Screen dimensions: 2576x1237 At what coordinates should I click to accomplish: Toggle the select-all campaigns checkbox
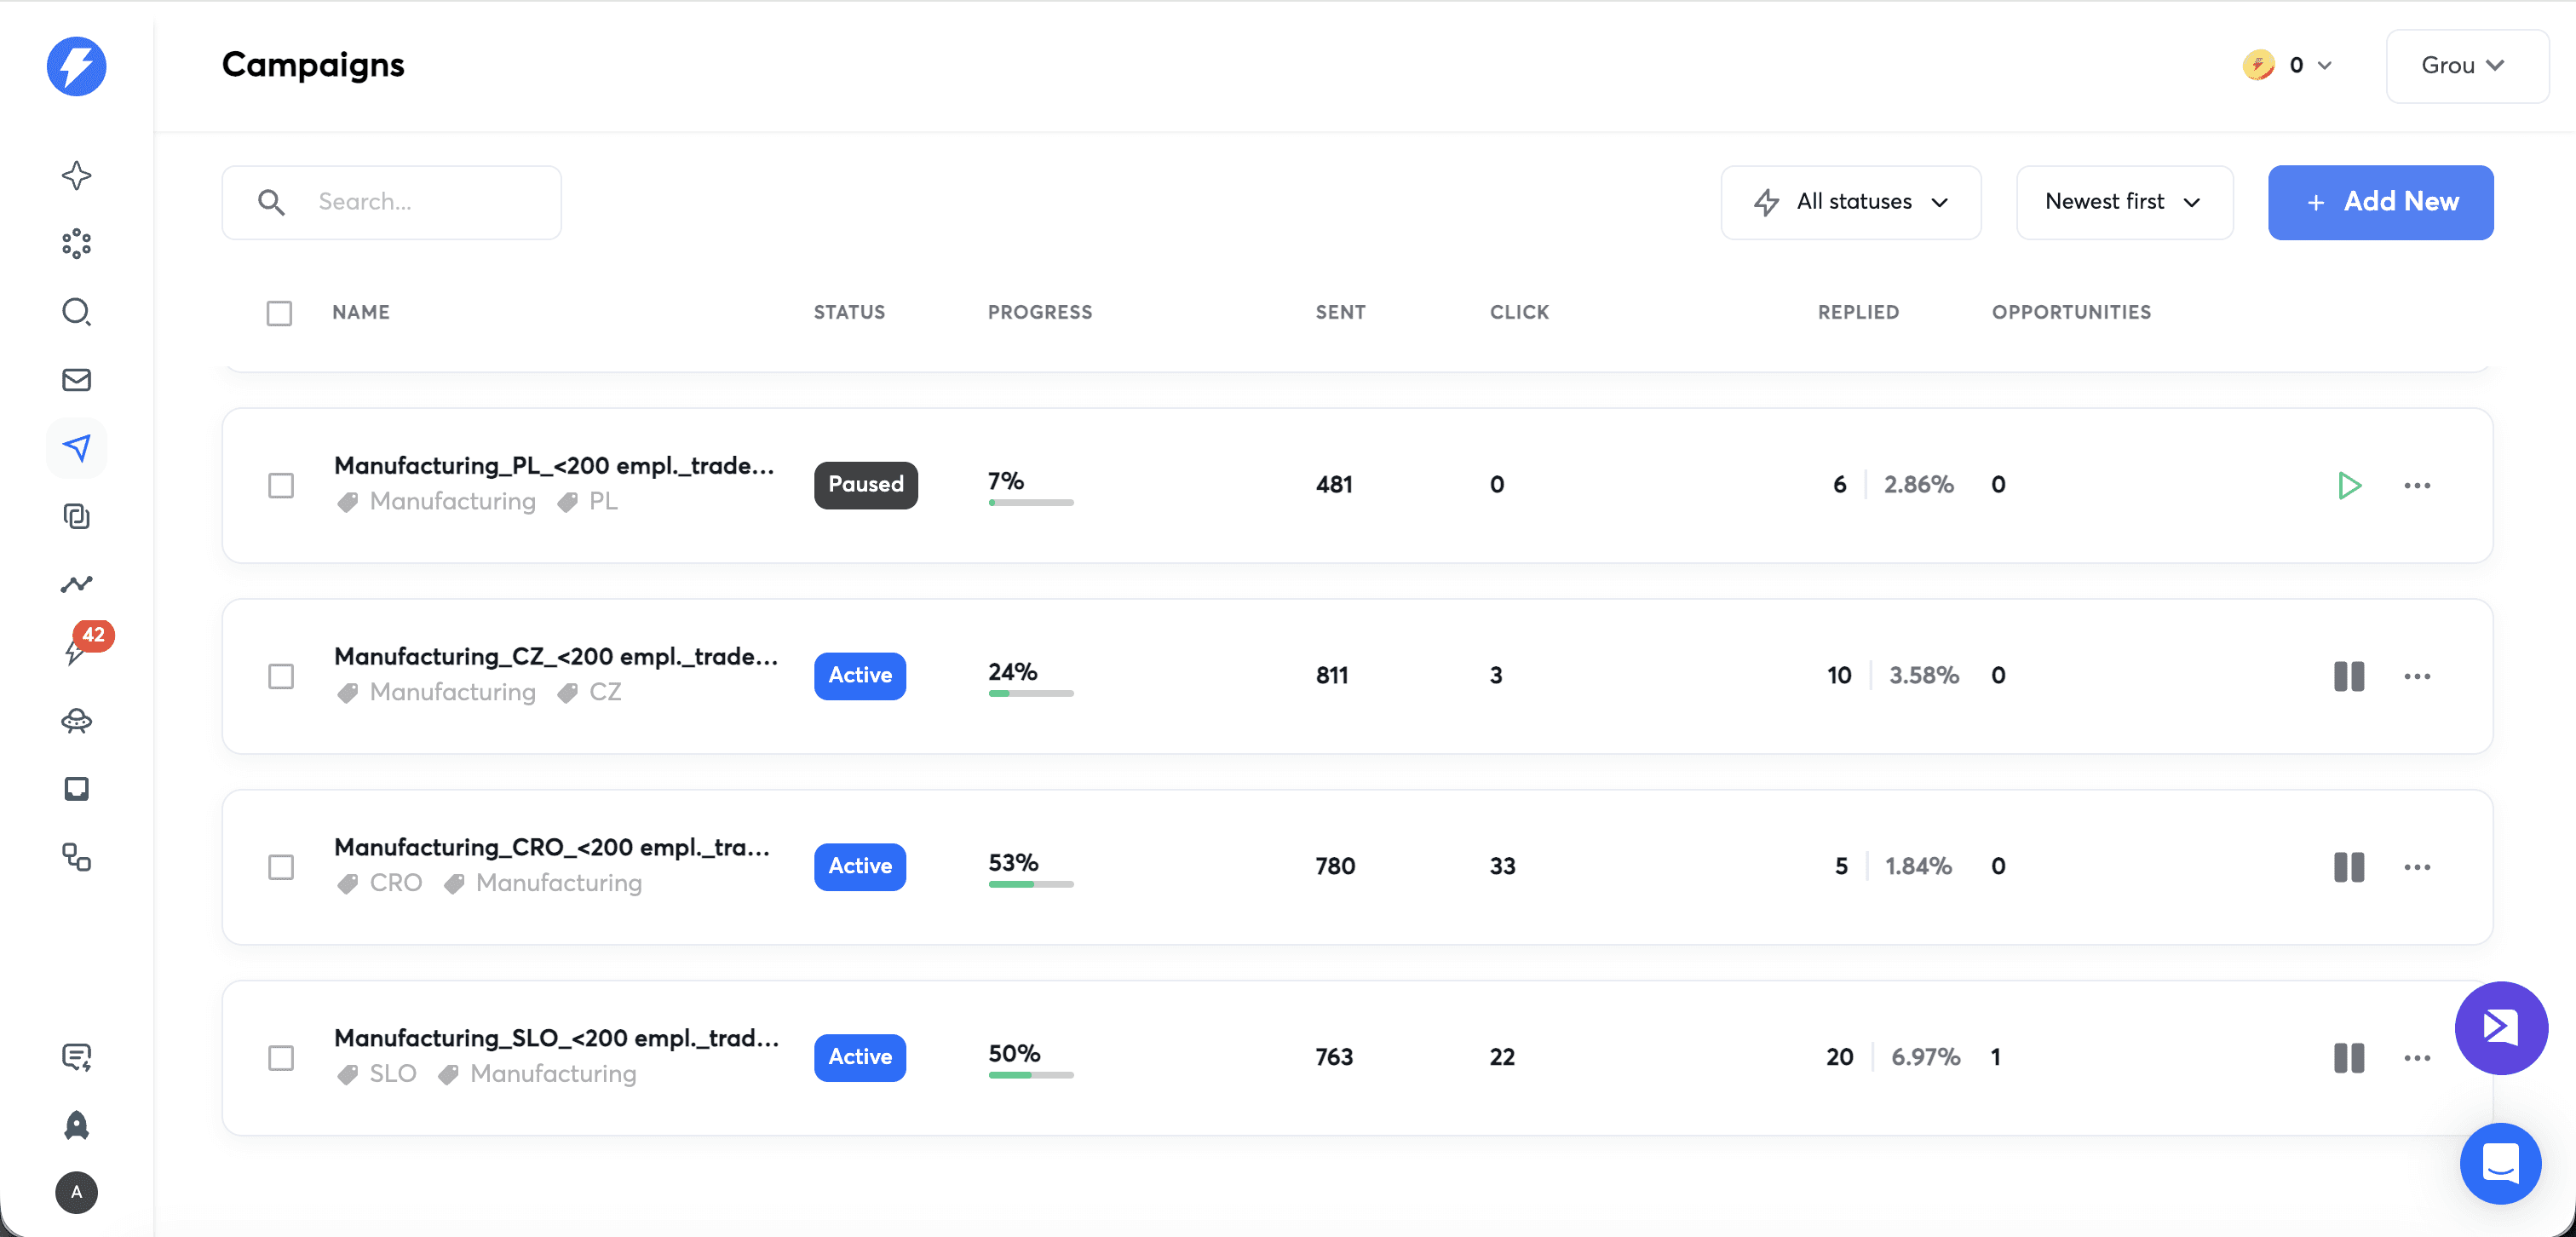279,313
